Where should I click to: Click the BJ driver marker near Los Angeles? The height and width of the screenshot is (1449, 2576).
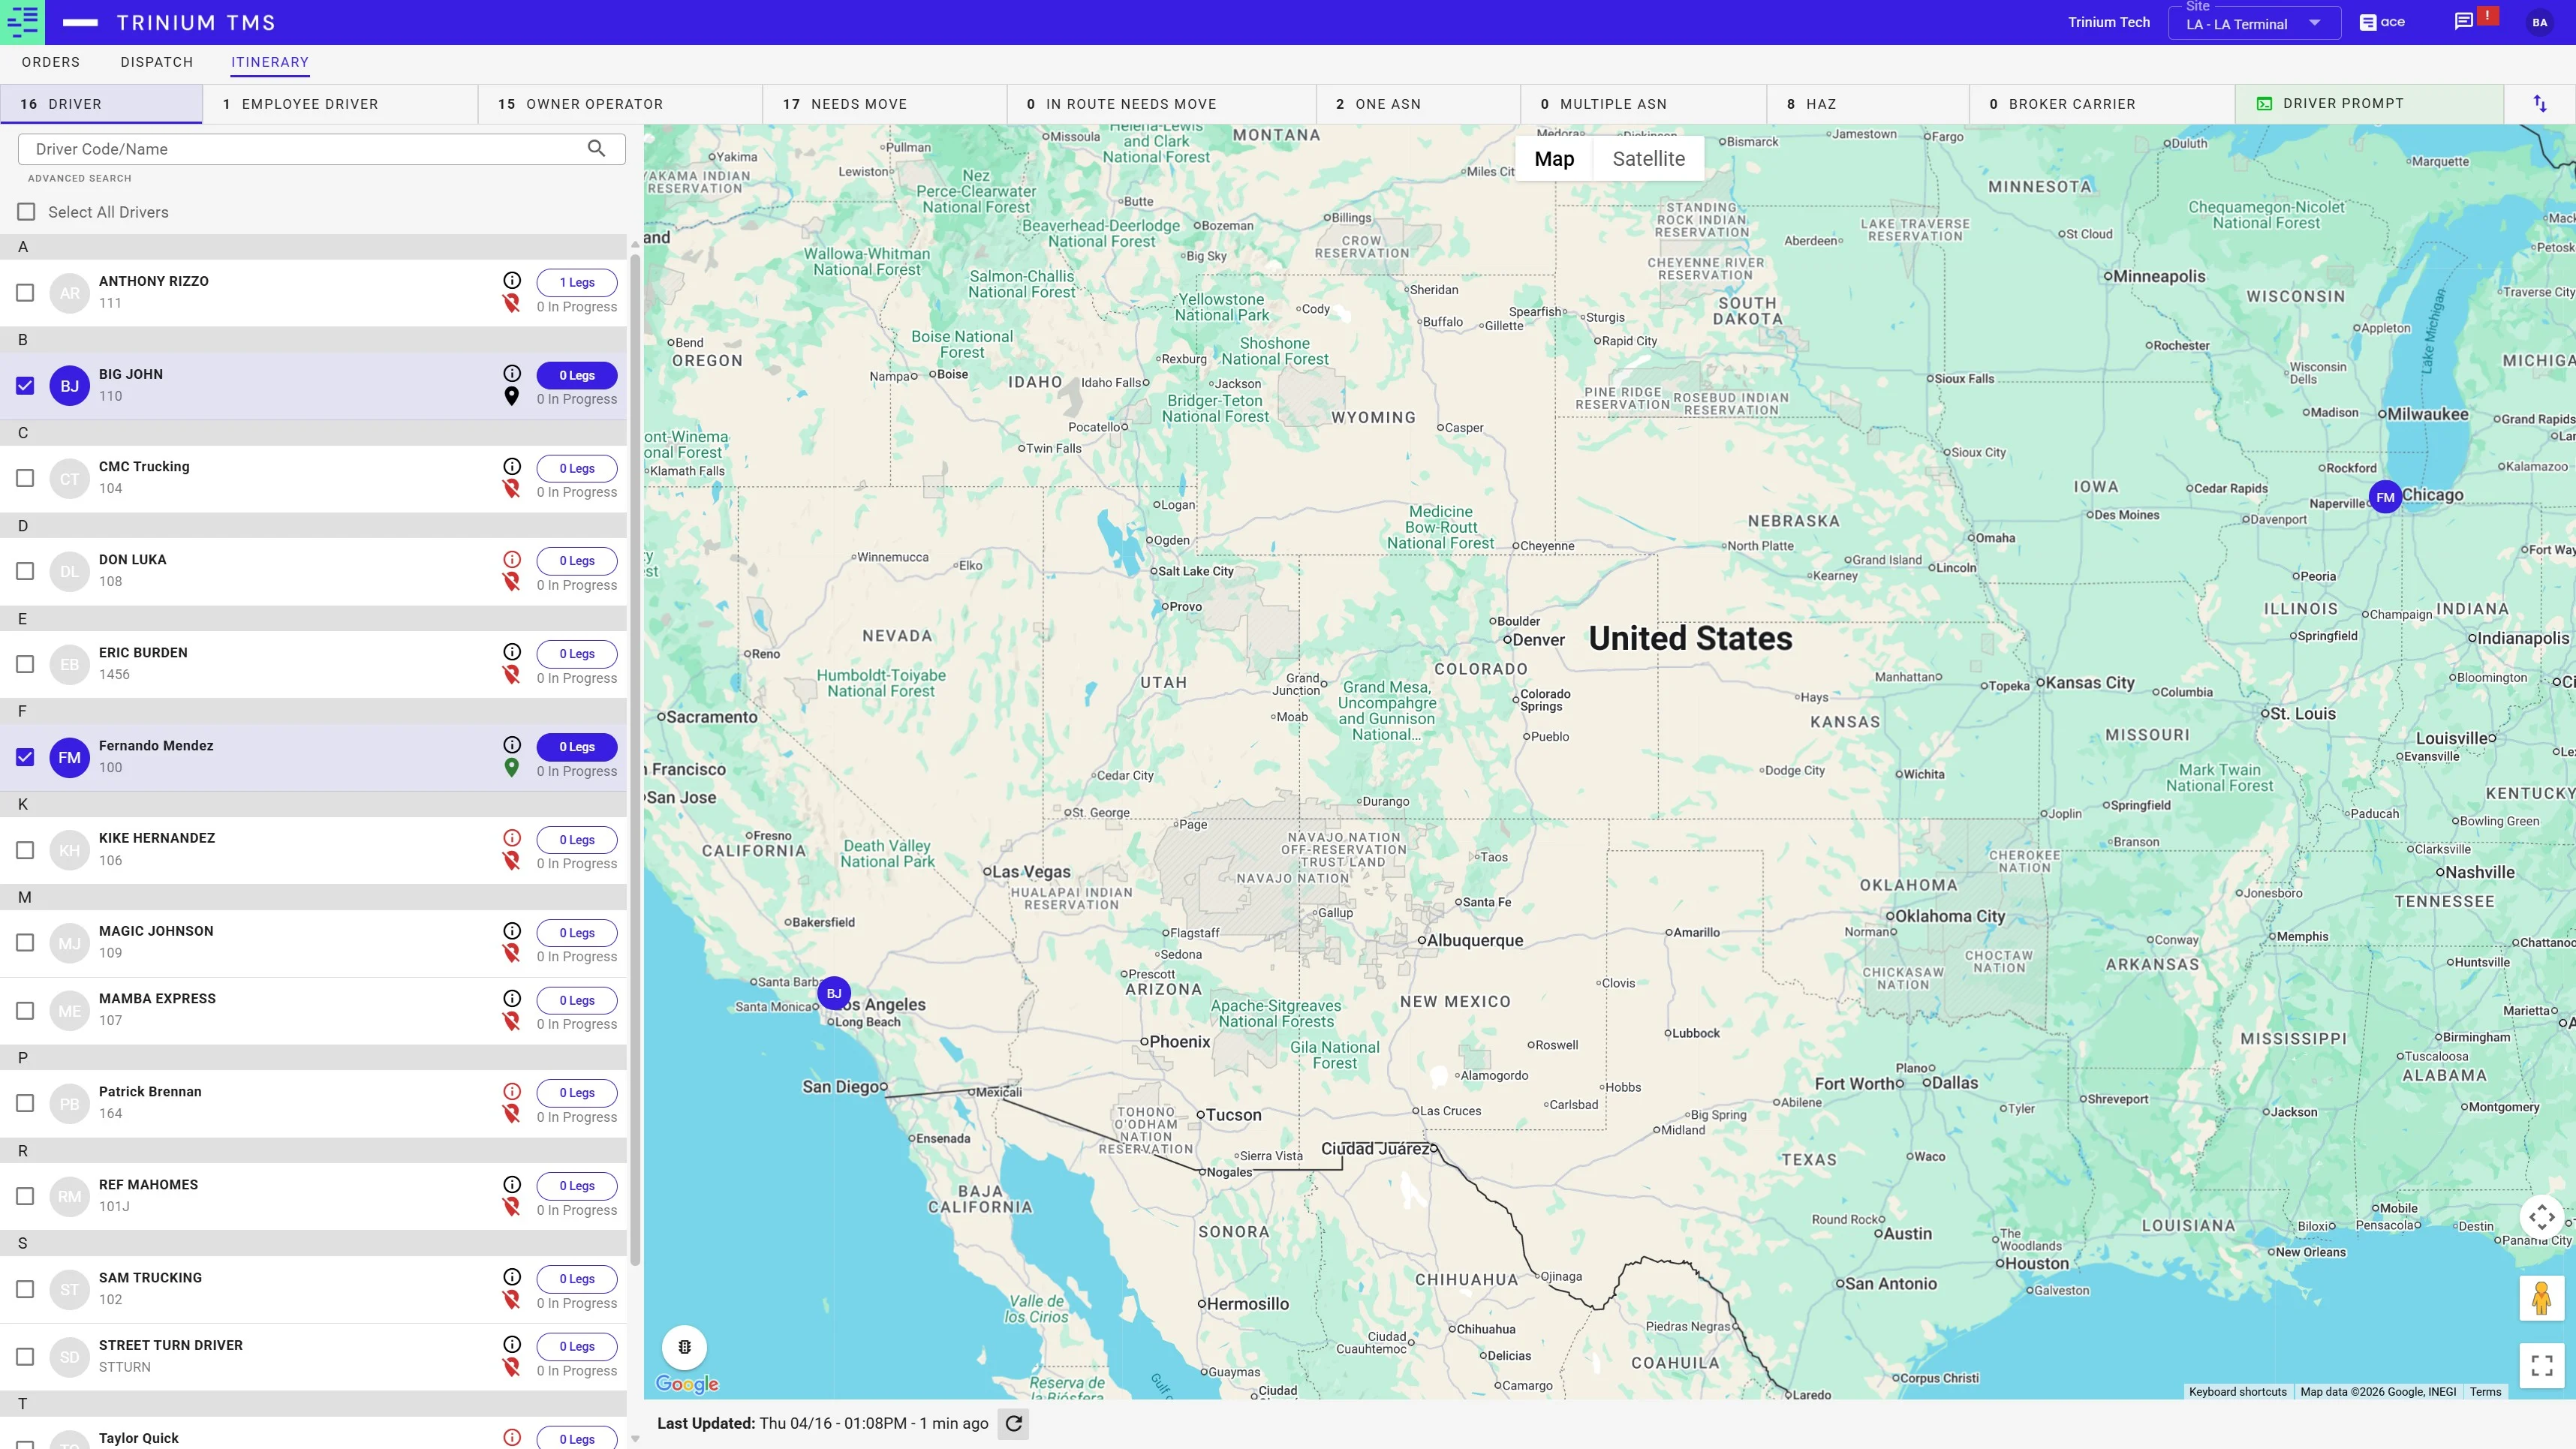[x=834, y=993]
